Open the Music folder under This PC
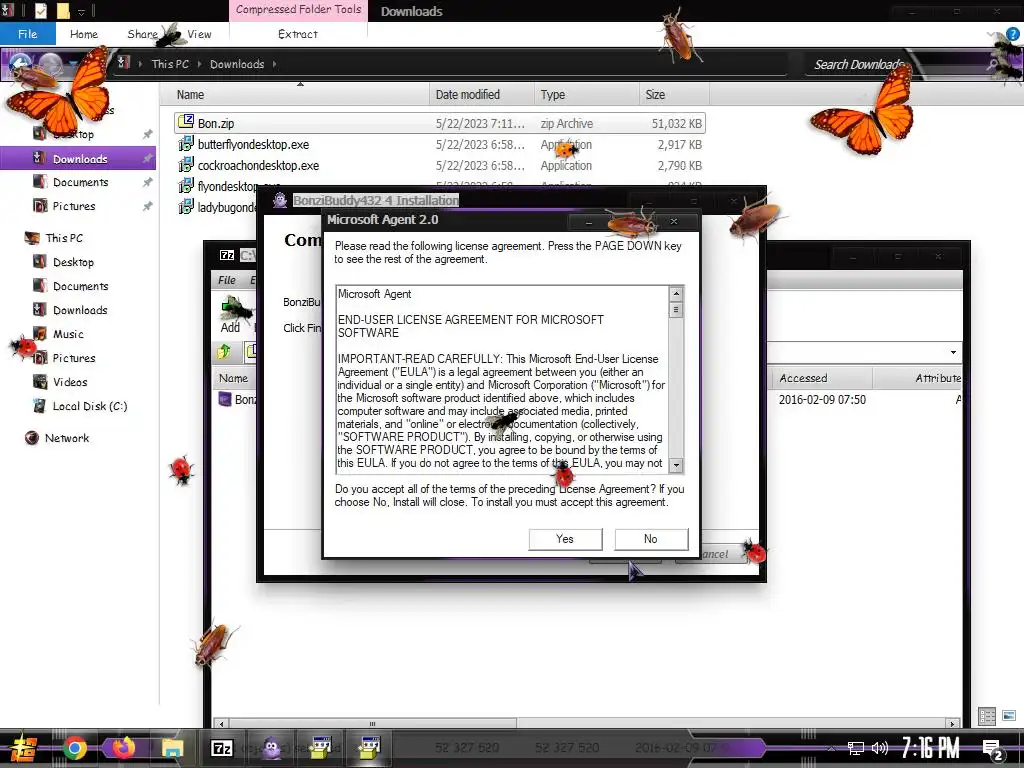Screen dimensions: 1024x768 click(68, 334)
